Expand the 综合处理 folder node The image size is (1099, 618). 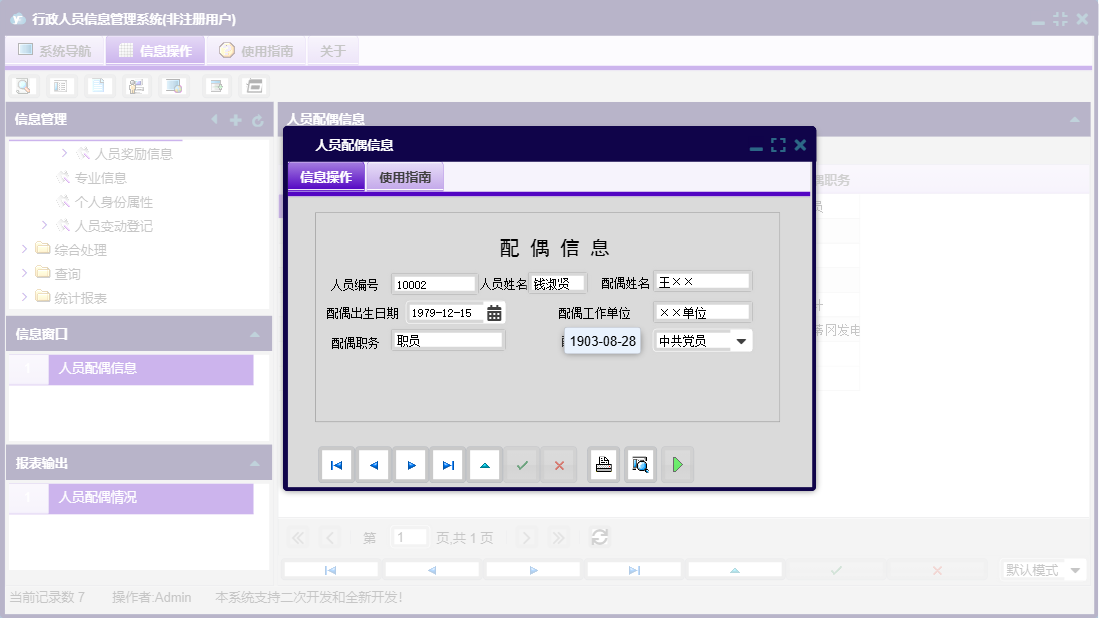pyautogui.click(x=25, y=249)
